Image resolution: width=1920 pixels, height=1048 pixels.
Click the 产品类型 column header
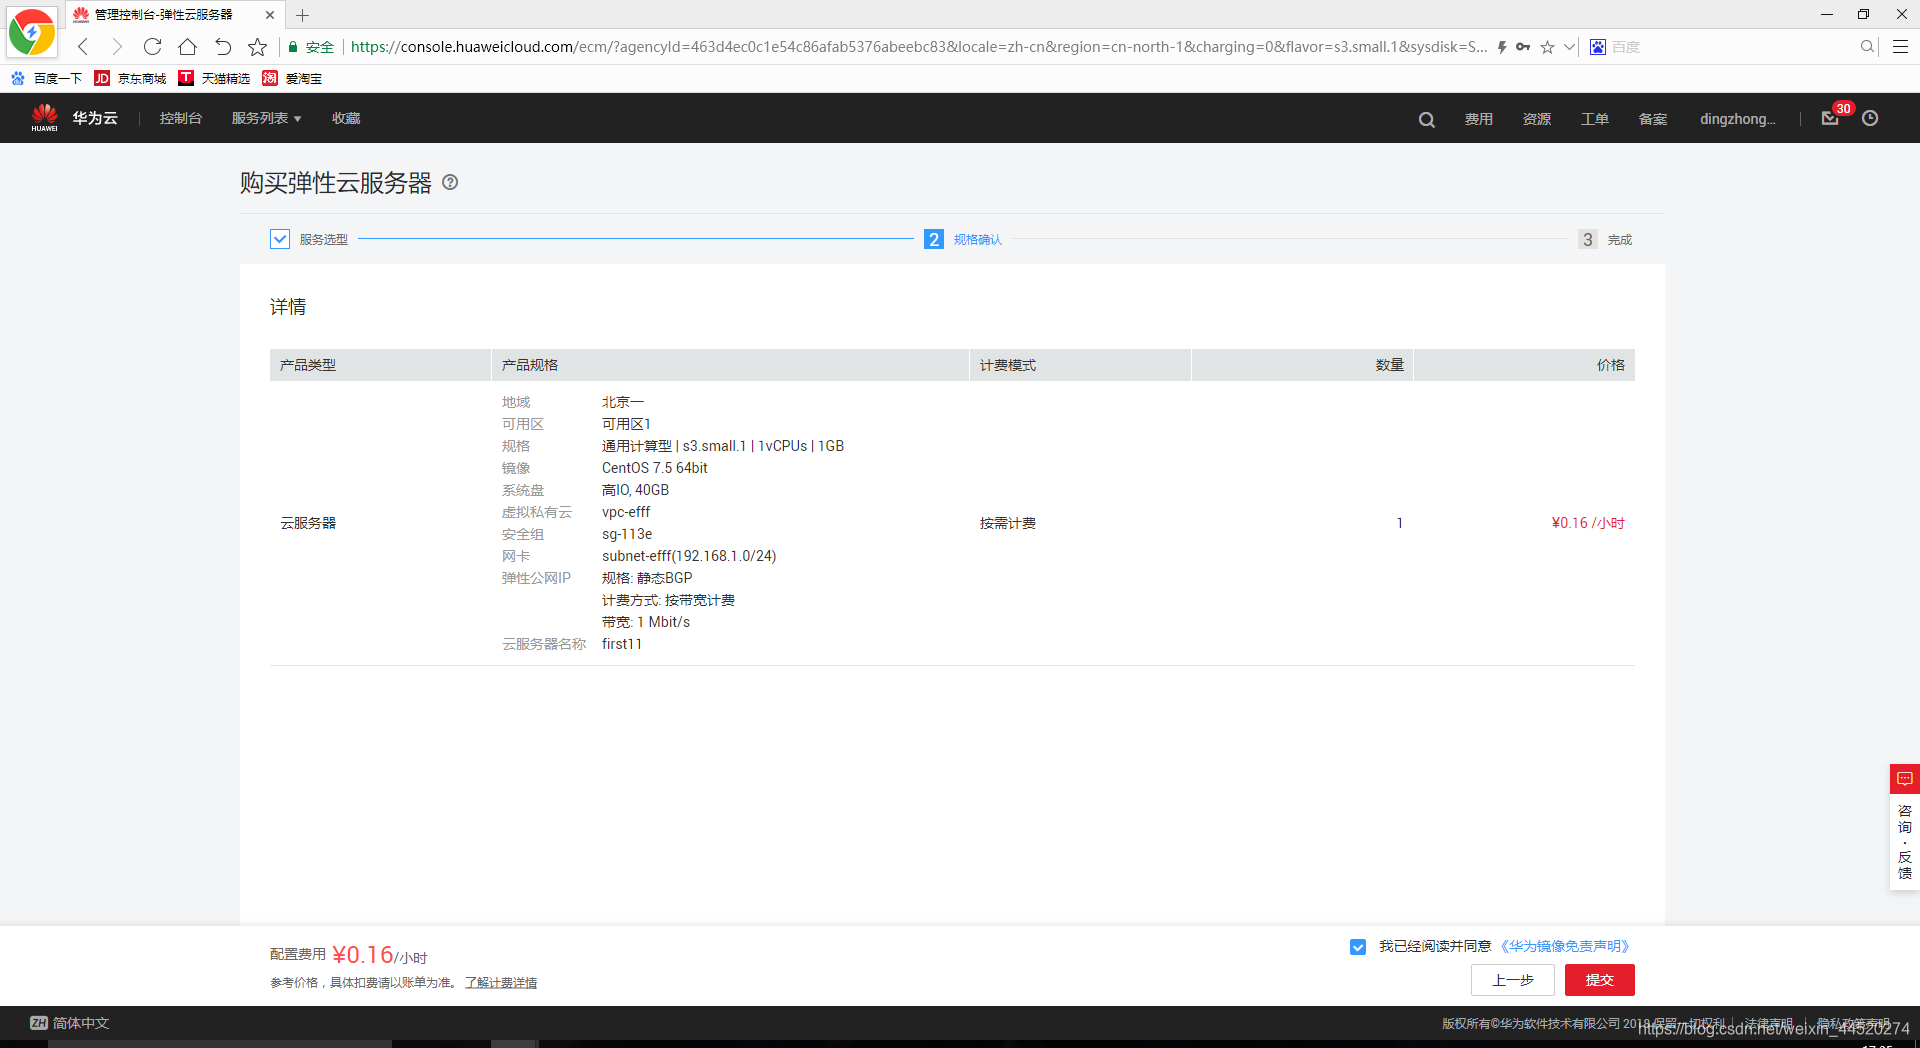point(380,365)
